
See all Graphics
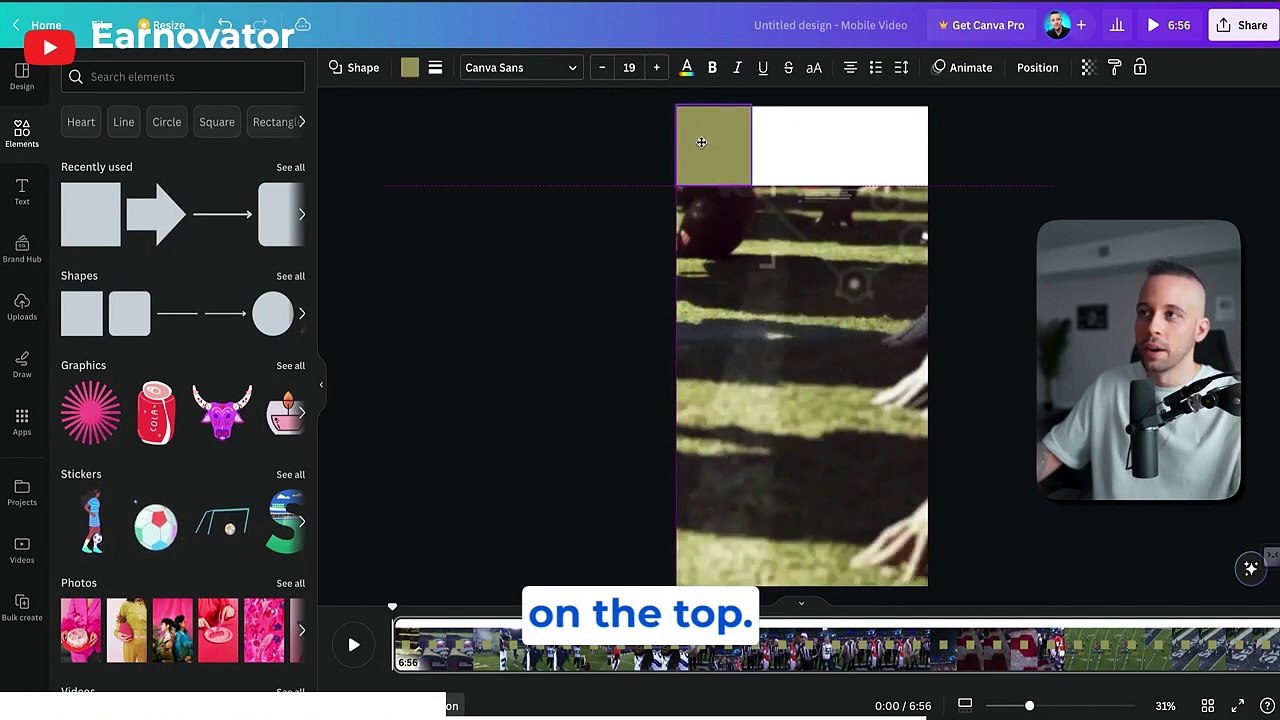point(291,366)
